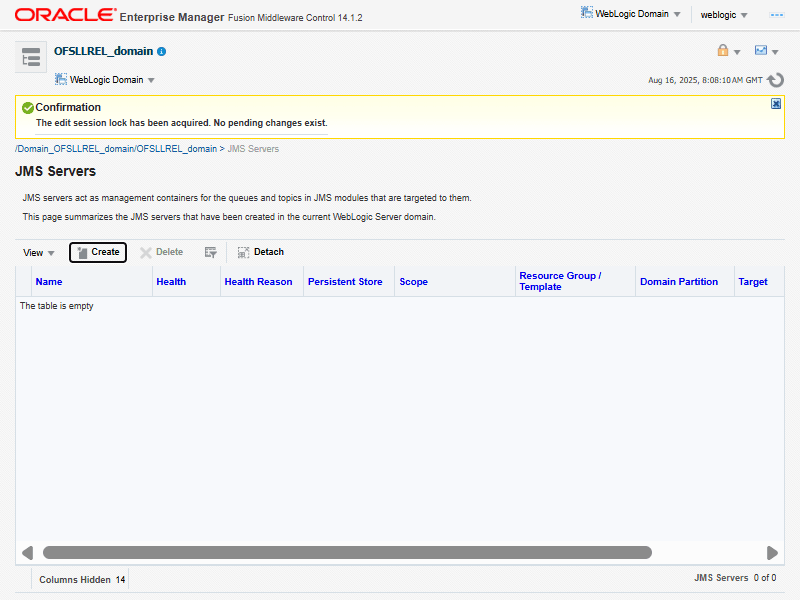This screenshot has width=800, height=600.
Task: Click the JMS Servers page heading
Action: (56, 171)
